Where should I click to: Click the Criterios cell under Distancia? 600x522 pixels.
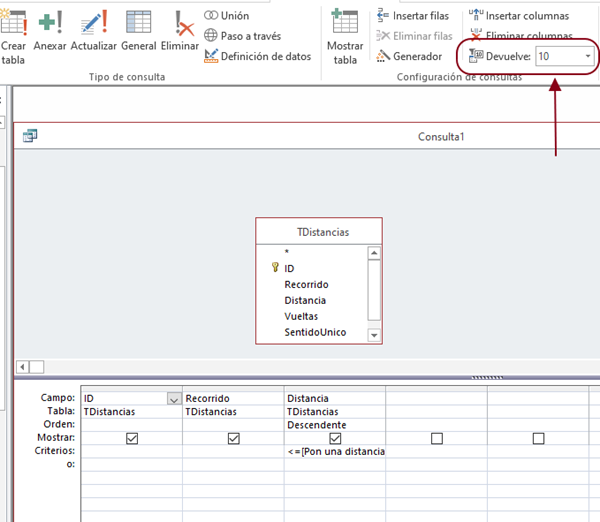tap(335, 451)
